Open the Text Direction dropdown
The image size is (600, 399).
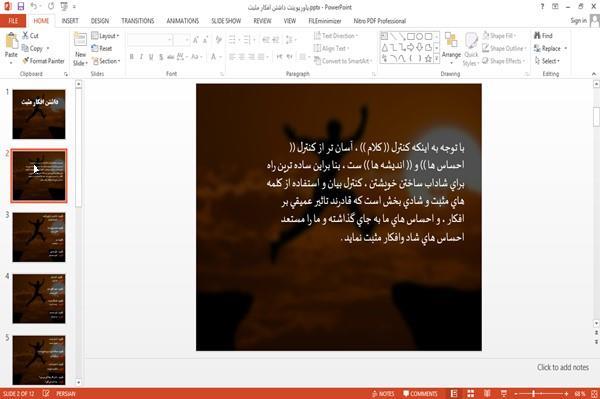tap(336, 36)
